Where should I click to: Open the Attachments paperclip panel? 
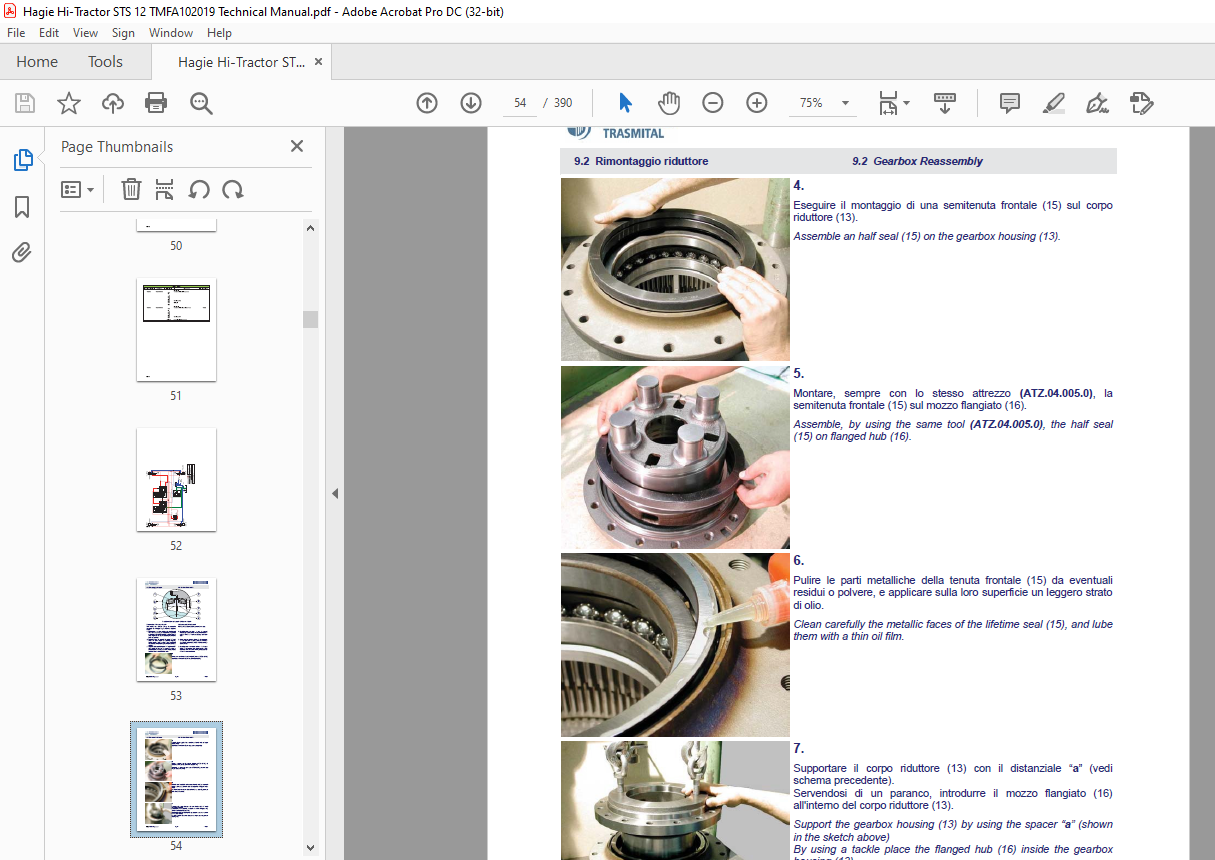pos(22,252)
